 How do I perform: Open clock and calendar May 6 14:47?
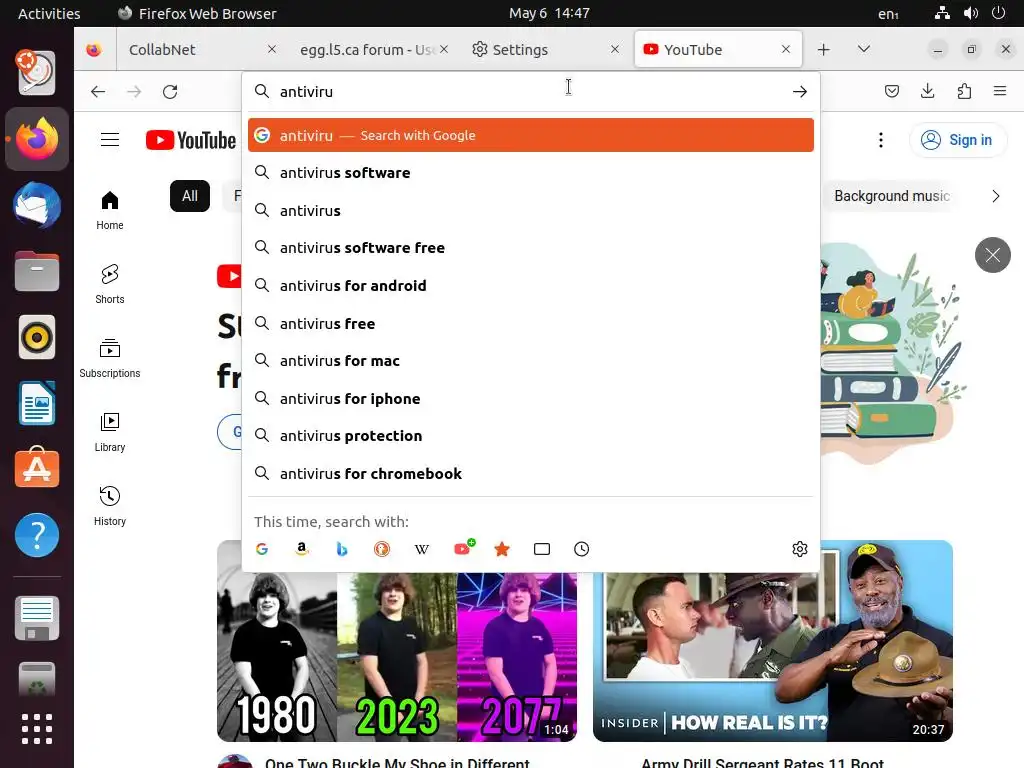pos(549,13)
